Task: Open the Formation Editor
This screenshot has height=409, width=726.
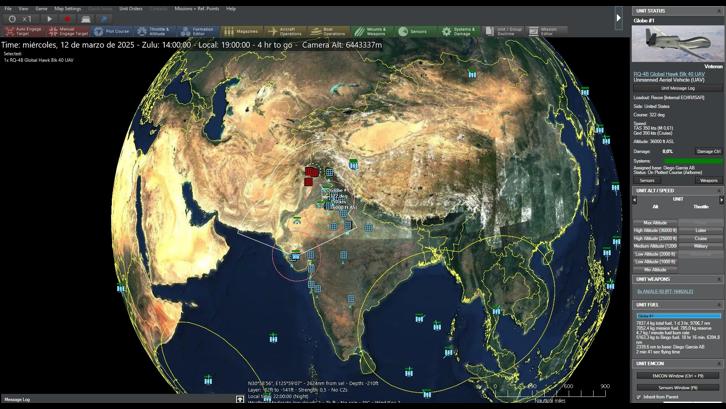Action: (198, 31)
